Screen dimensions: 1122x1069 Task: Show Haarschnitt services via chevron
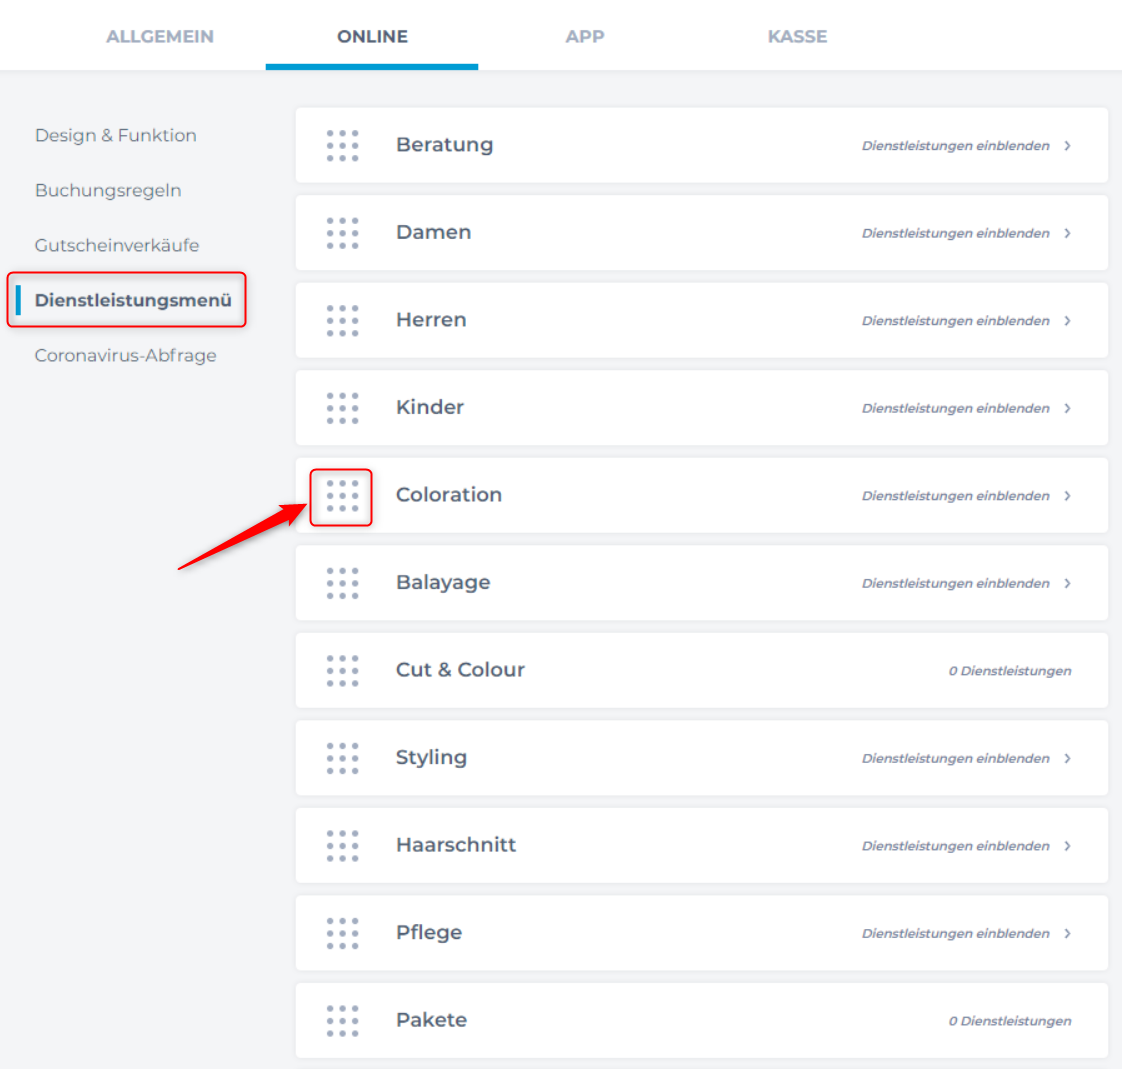tap(1067, 846)
